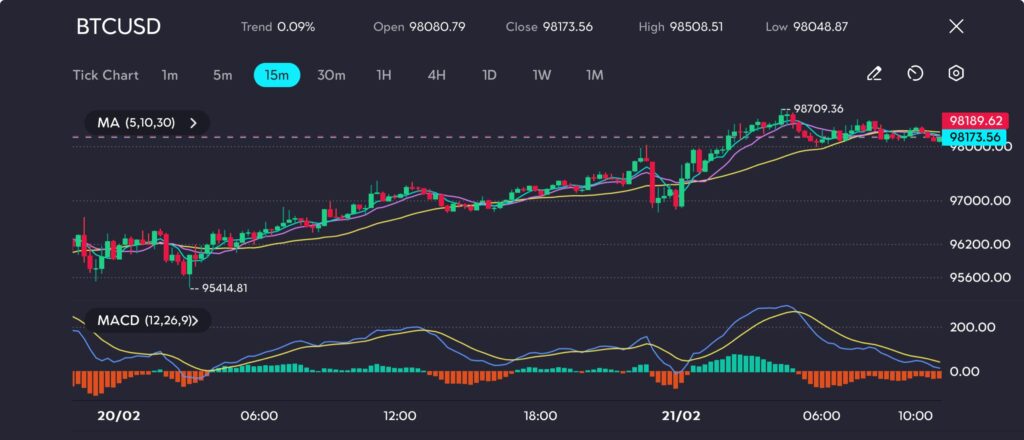
Task: Select the 1W weekly timeframe
Action: tap(541, 75)
